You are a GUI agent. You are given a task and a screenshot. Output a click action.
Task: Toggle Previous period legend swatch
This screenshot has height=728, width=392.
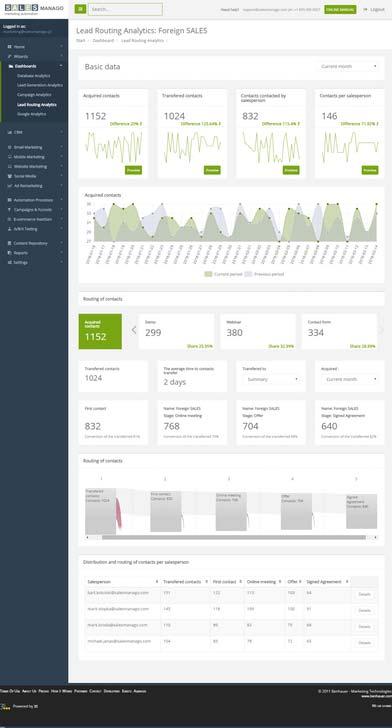(248, 274)
